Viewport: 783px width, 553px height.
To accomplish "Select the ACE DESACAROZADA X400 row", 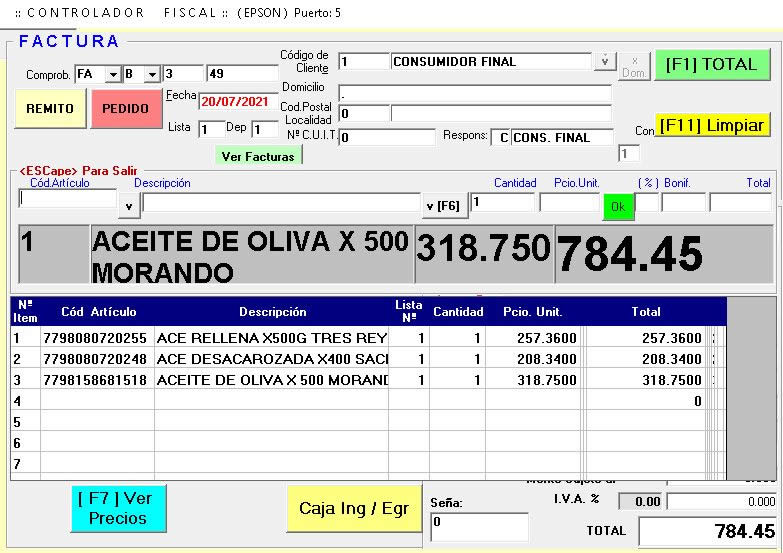I will click(270, 359).
